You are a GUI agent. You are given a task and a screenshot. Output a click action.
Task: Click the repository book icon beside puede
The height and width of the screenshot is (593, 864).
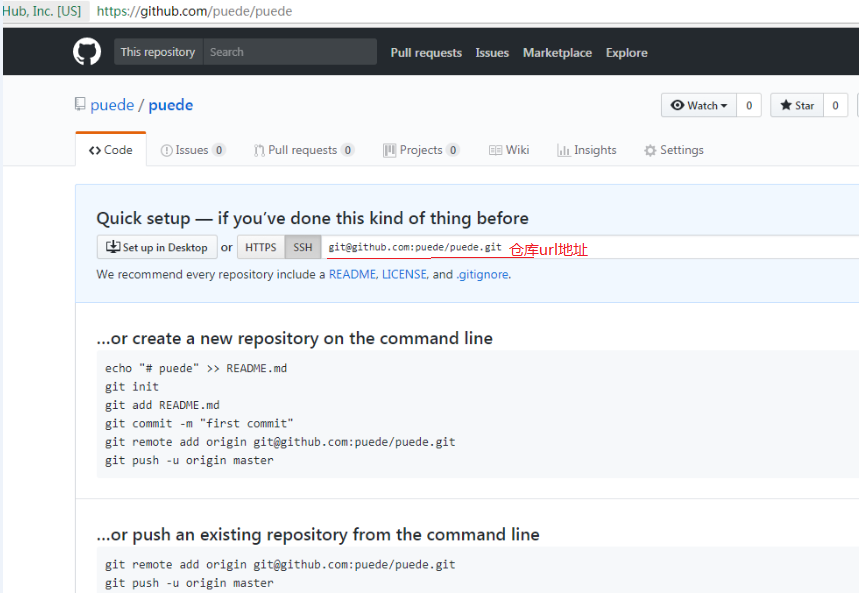coord(80,104)
